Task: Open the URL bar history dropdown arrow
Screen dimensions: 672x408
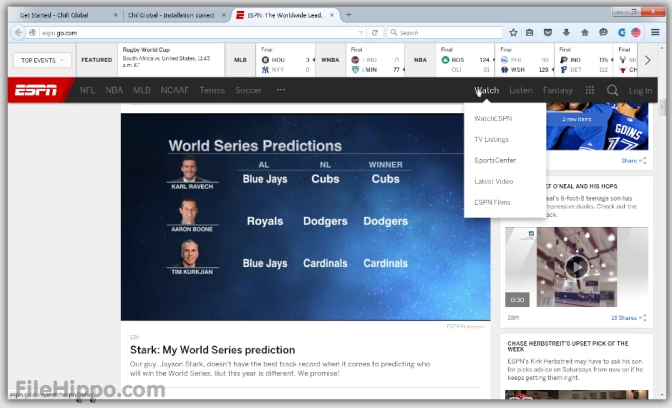Action: click(360, 33)
